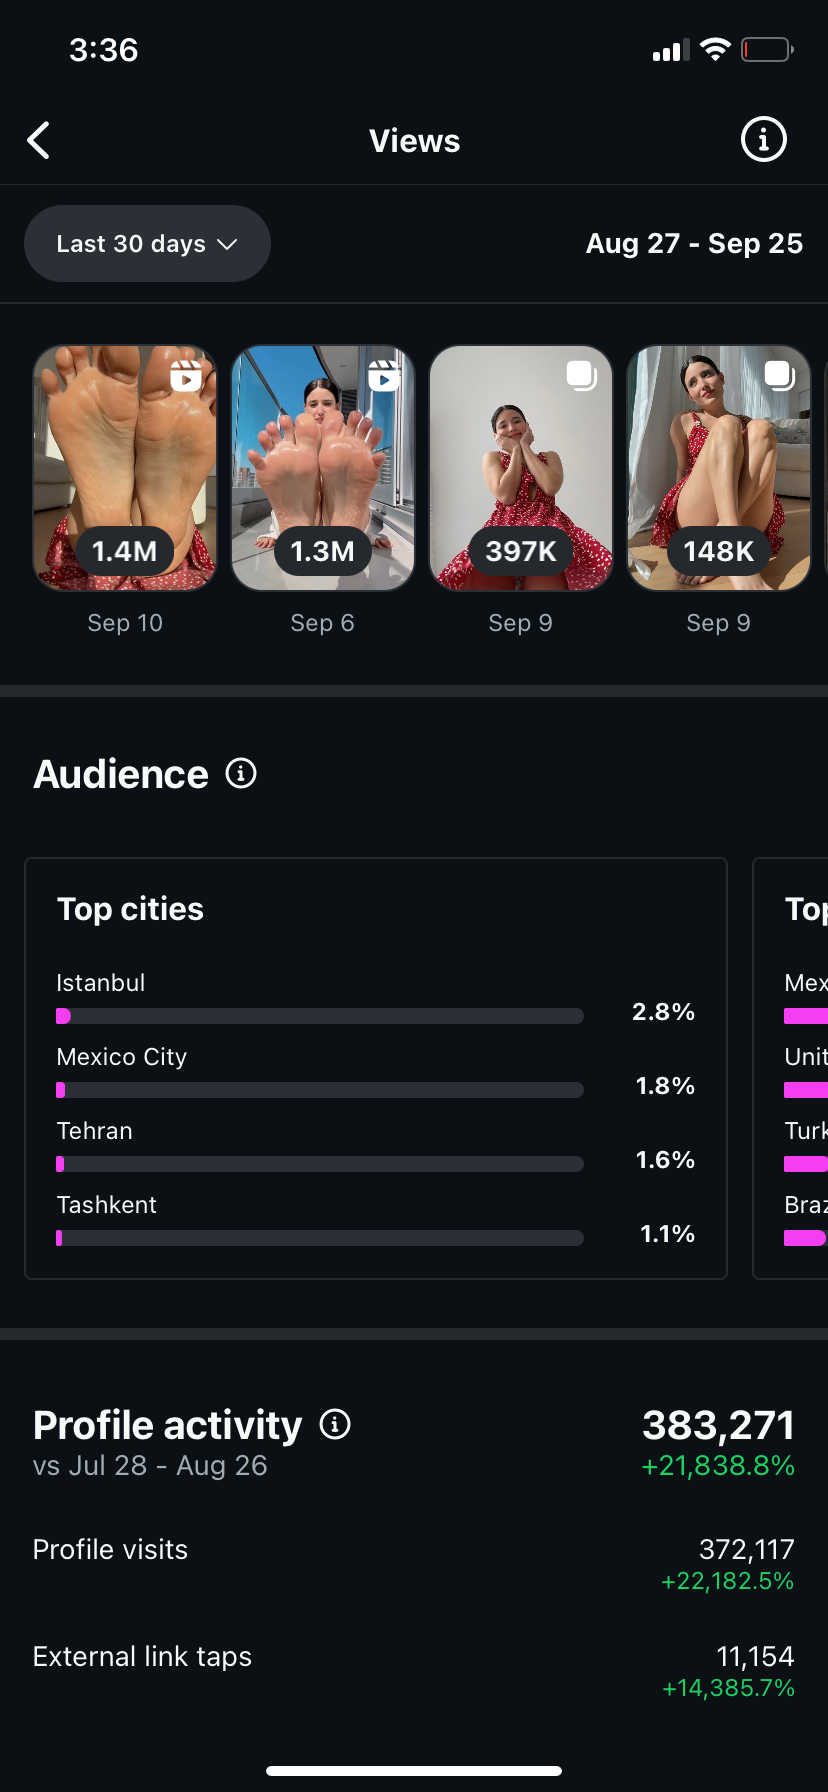Click the Reels icon on the 1.4M video
This screenshot has height=1792, width=828.
coord(183,377)
